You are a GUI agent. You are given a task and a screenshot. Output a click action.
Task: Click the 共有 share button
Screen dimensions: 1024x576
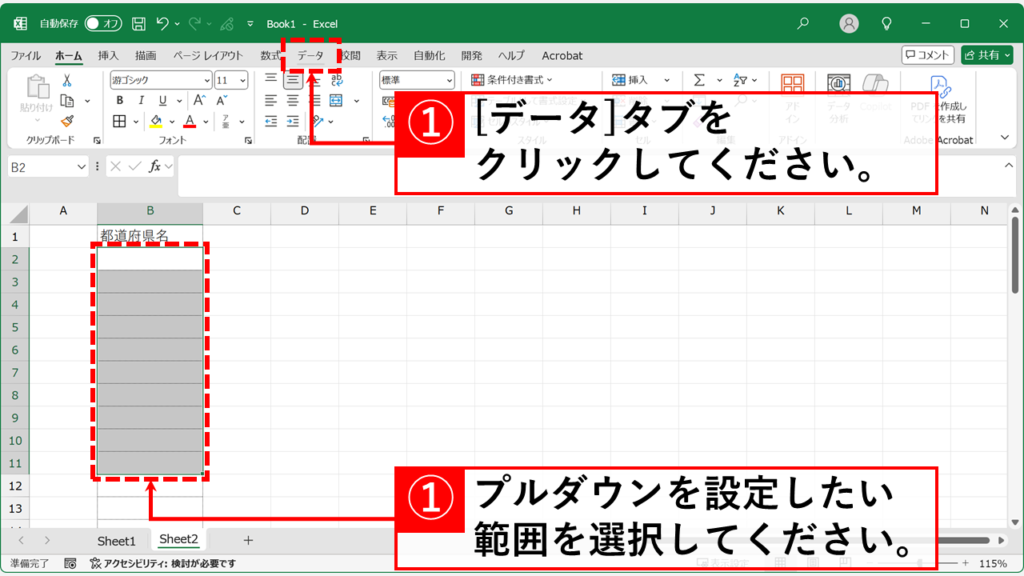click(x=986, y=55)
